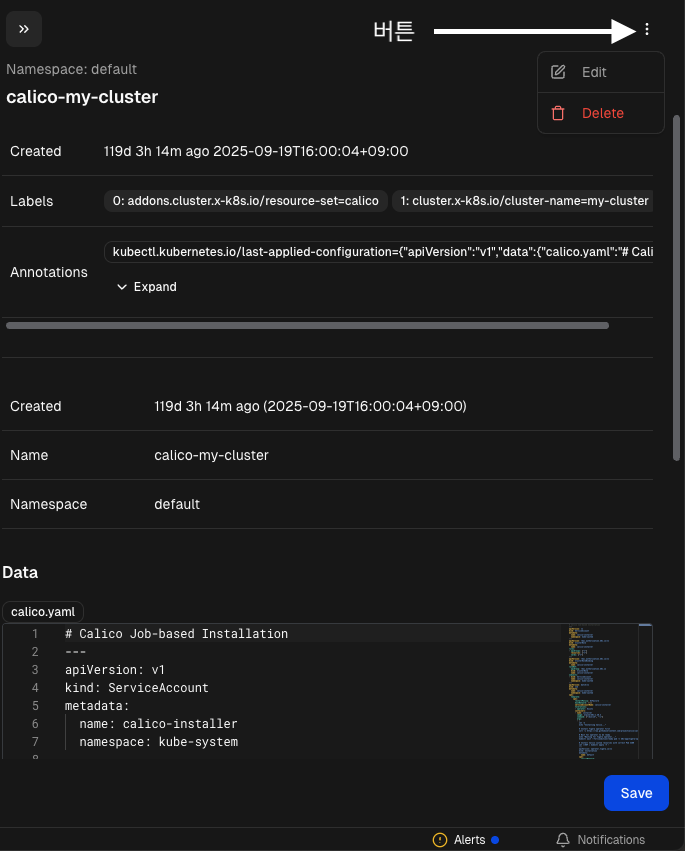Expand the Annotations section

tap(146, 287)
